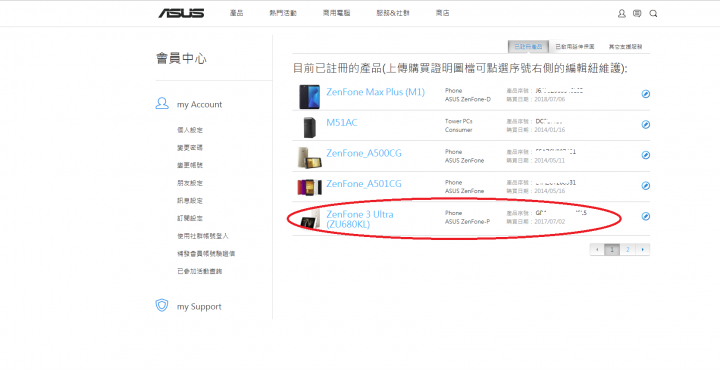Open 使用社群帳號登入 in sidebar

[202, 236]
